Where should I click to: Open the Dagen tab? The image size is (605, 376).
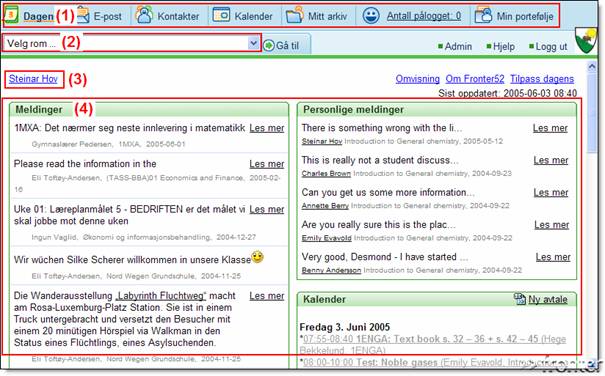click(38, 16)
